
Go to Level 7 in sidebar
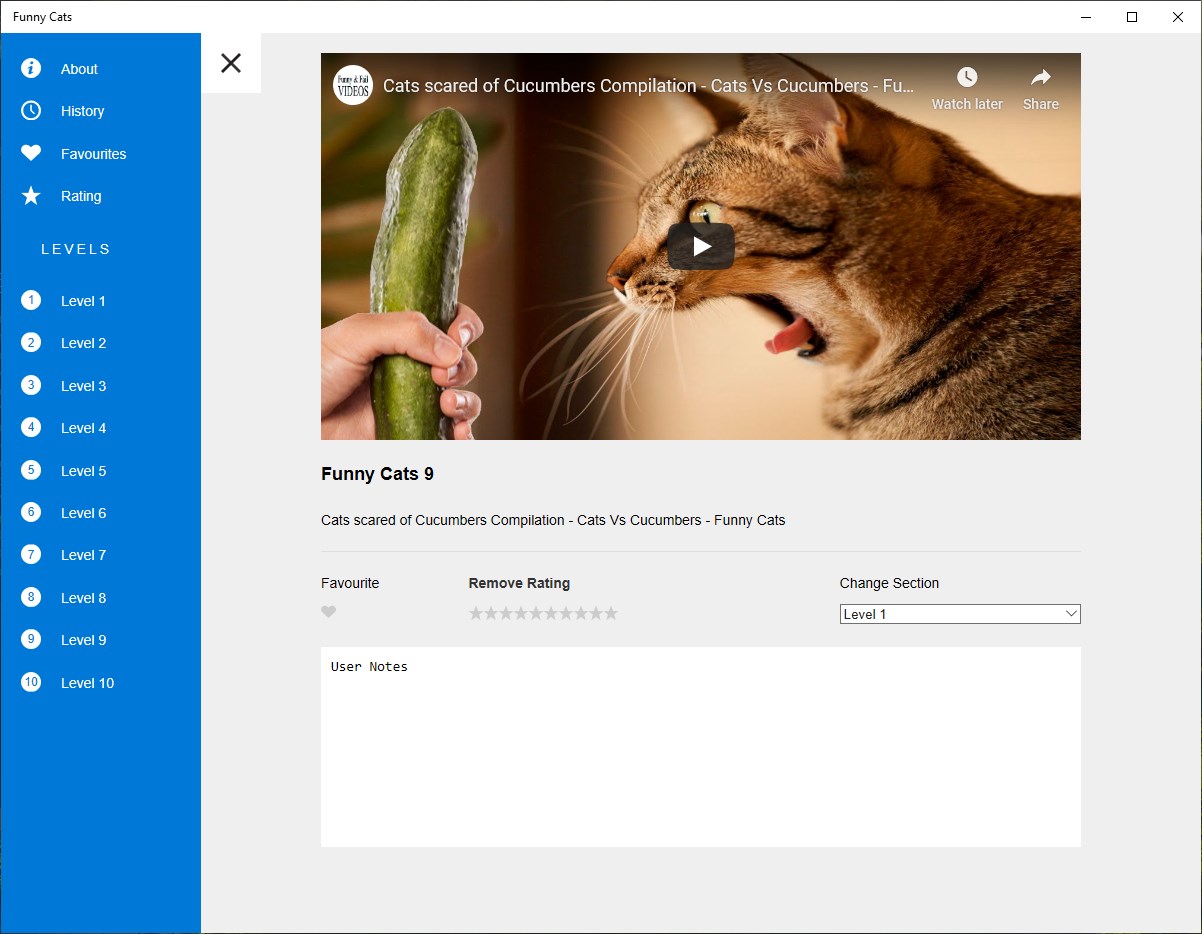(83, 555)
